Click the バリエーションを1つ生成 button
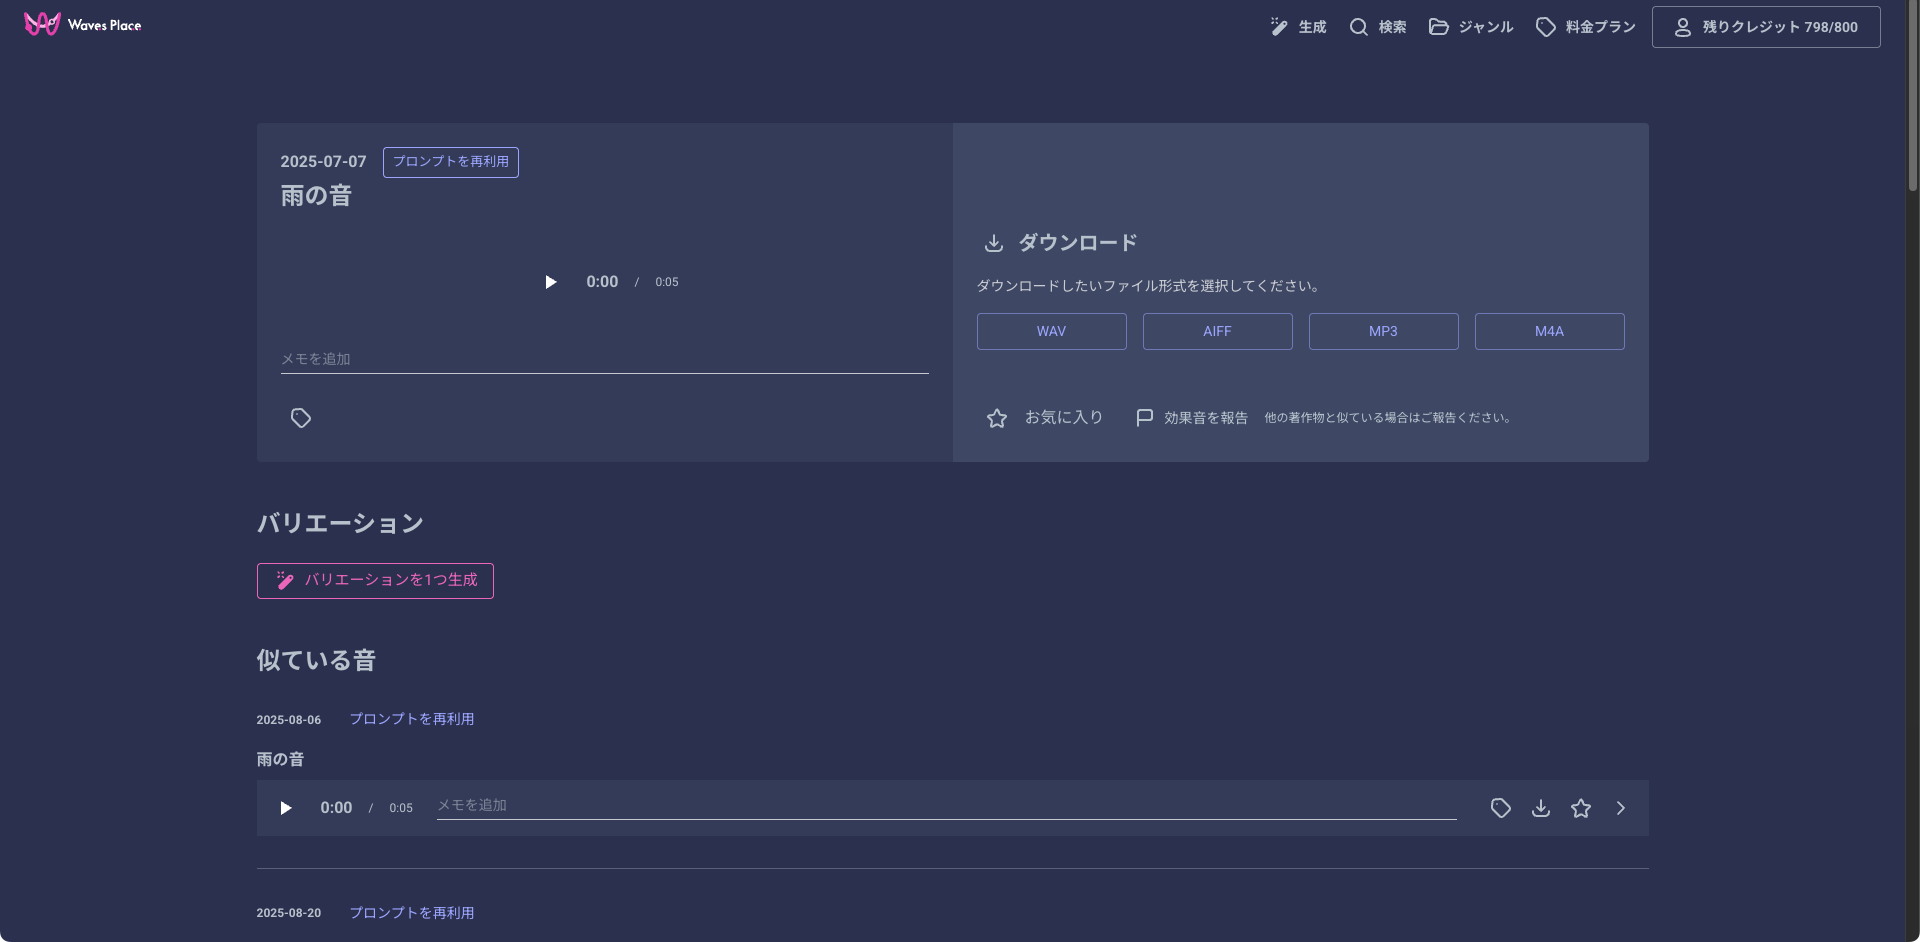The width and height of the screenshot is (1920, 942). tap(375, 581)
